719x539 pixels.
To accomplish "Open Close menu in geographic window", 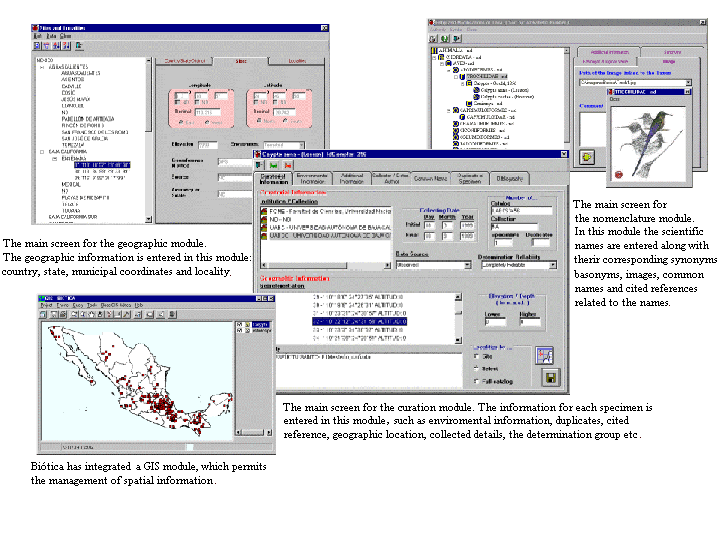I will click(x=66, y=36).
